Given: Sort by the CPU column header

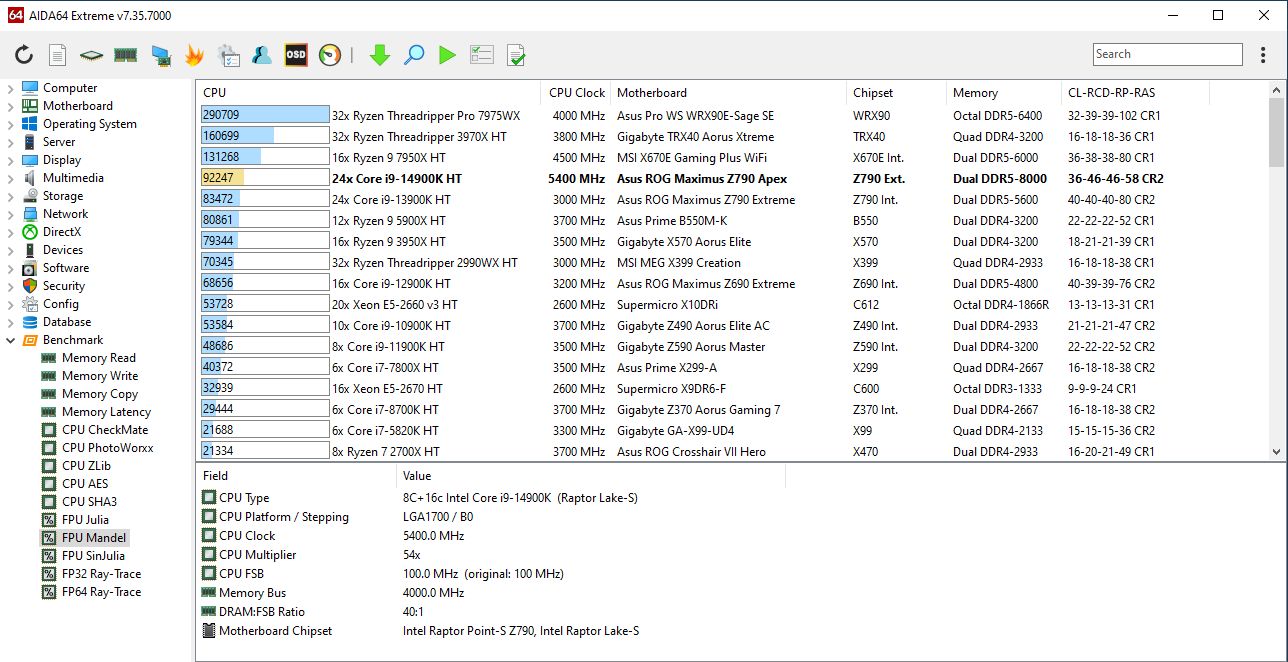Looking at the screenshot, I should tap(368, 93).
